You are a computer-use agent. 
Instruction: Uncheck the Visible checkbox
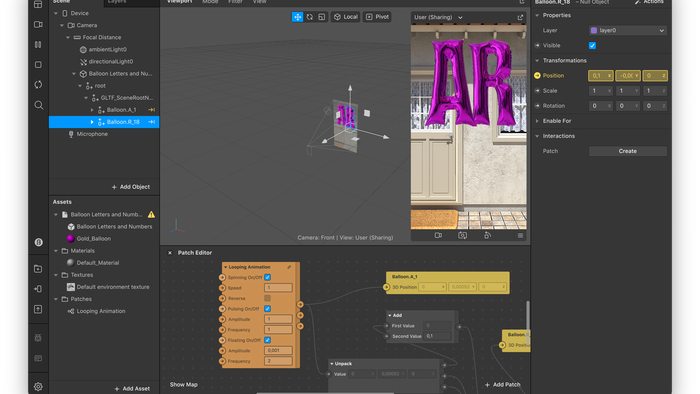click(x=592, y=46)
